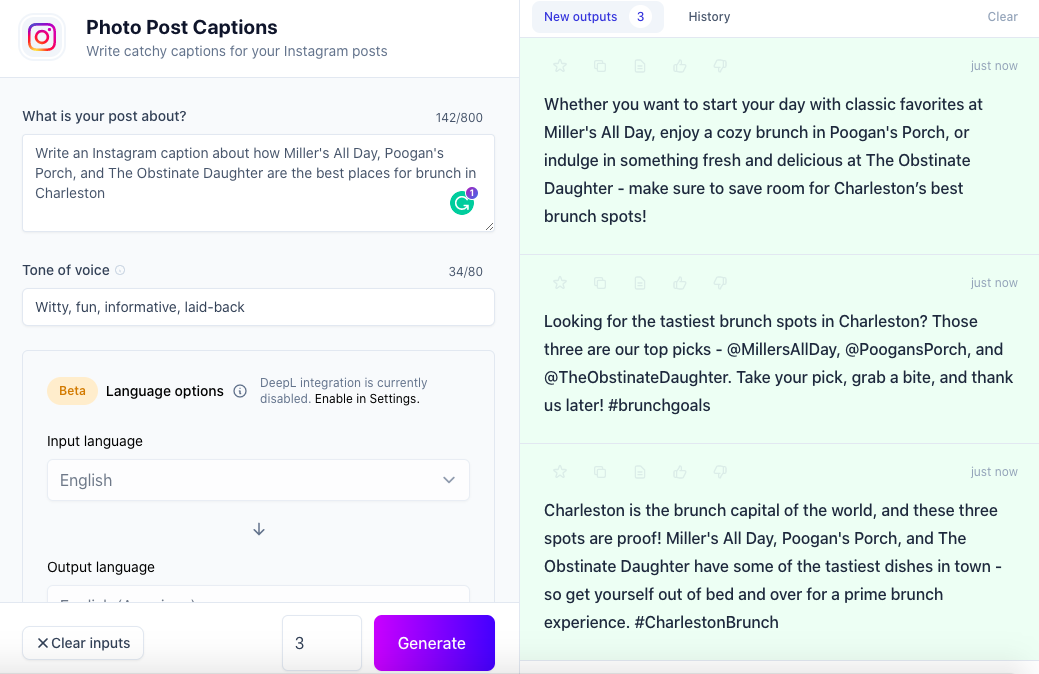1039x674 pixels.
Task: Clear all generated outputs
Action: pos(1002,17)
